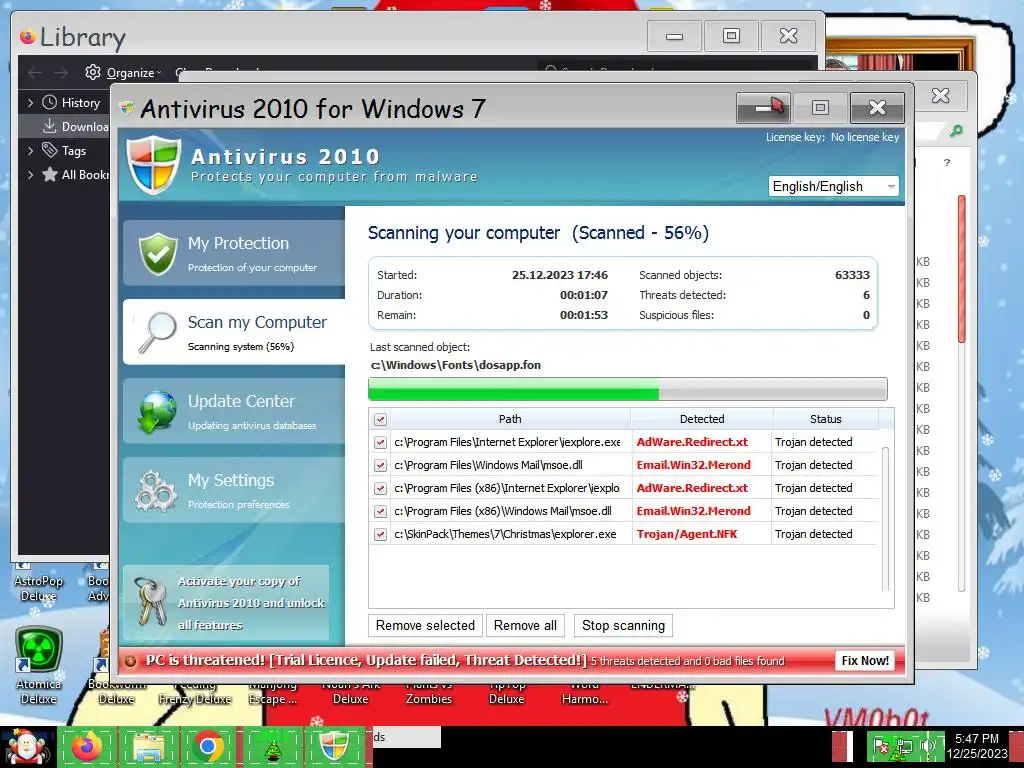The image size is (1024, 768).
Task: Stop scanning the computer
Action: point(623,626)
